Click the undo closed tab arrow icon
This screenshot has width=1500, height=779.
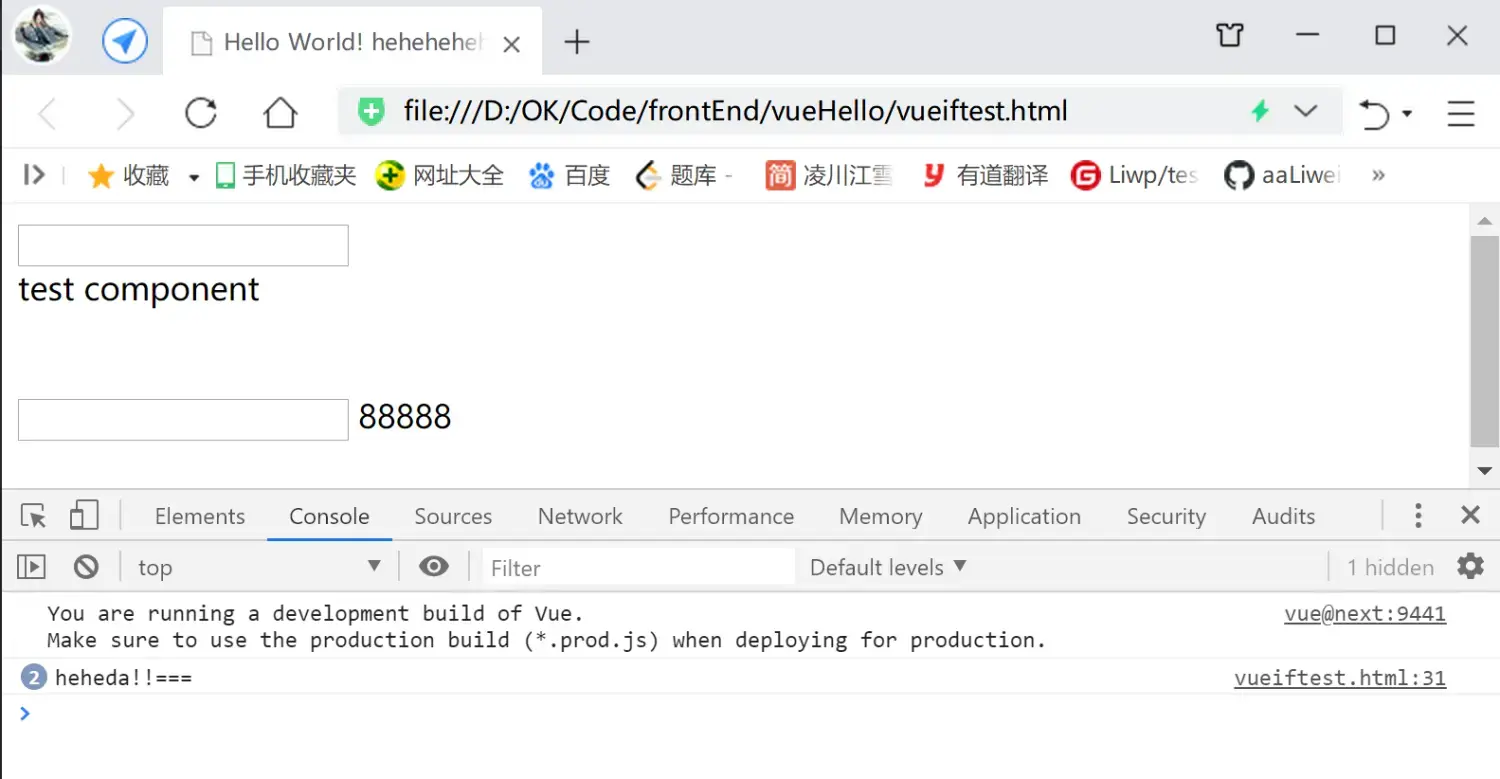pos(1375,114)
